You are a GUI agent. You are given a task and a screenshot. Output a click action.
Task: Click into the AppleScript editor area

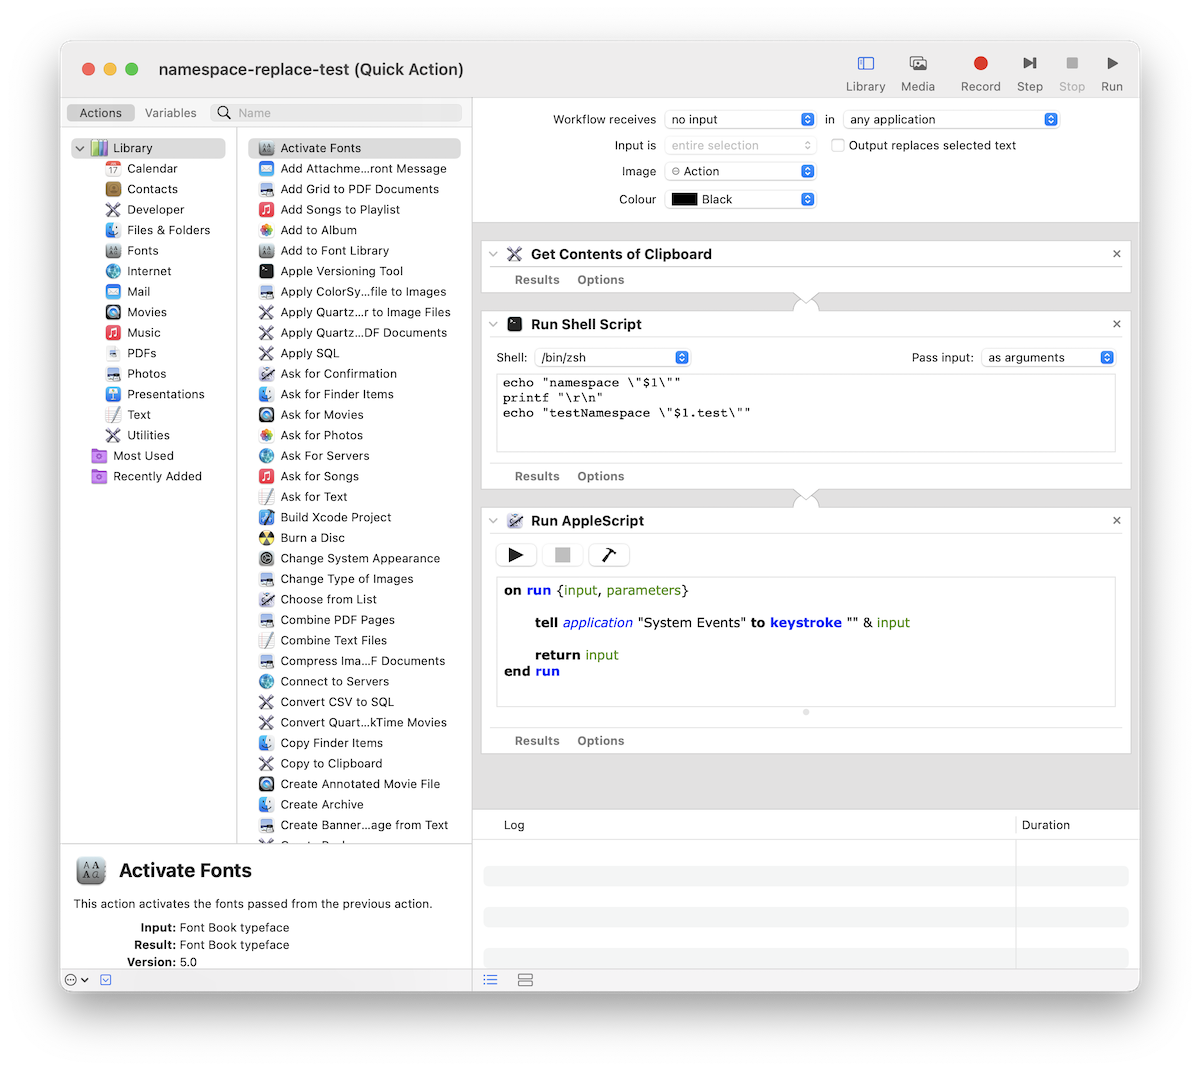[806, 642]
